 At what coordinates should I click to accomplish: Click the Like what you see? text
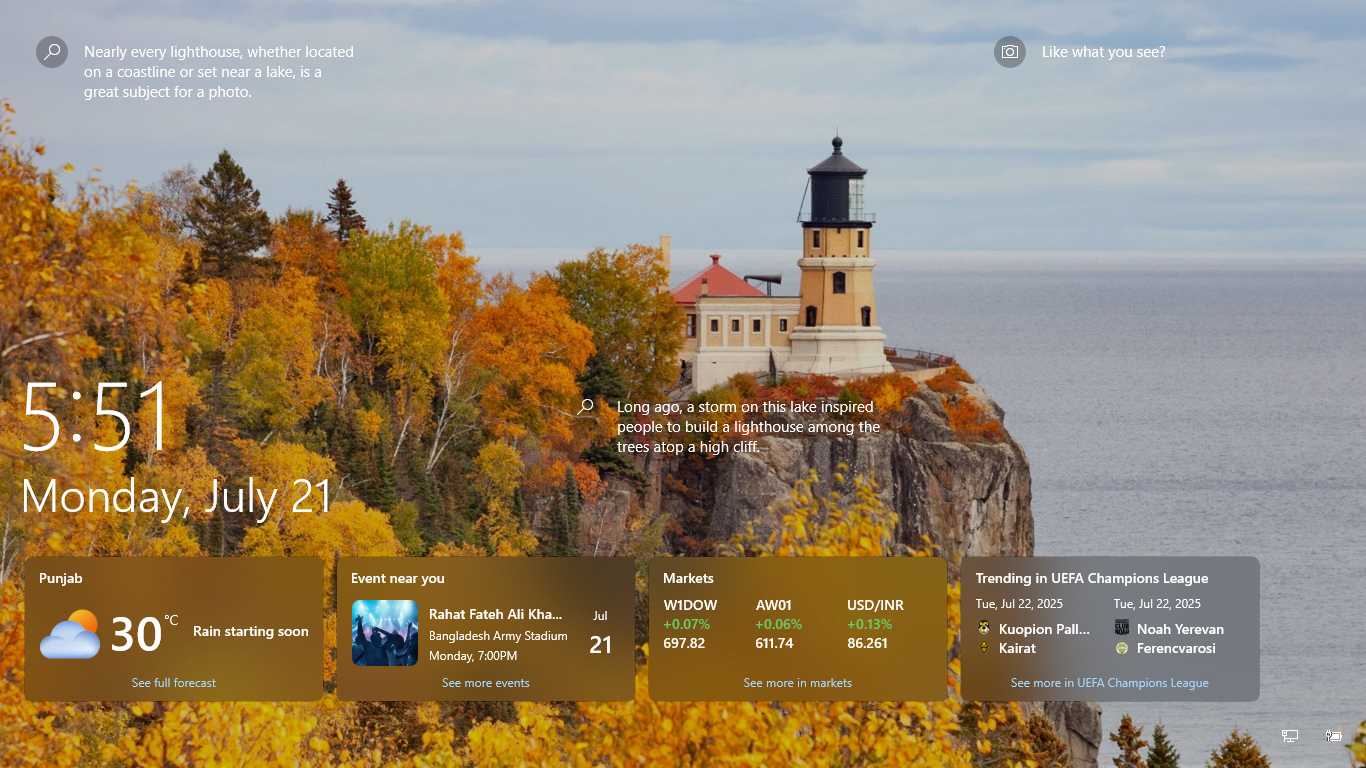[1104, 52]
